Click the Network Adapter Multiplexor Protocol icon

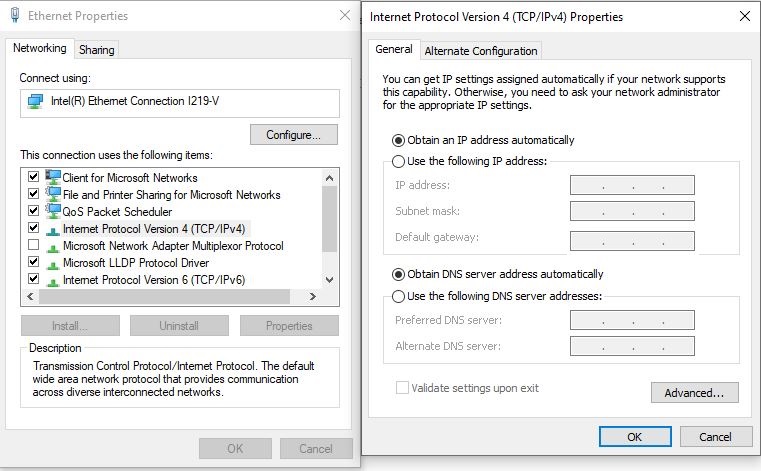(x=52, y=248)
